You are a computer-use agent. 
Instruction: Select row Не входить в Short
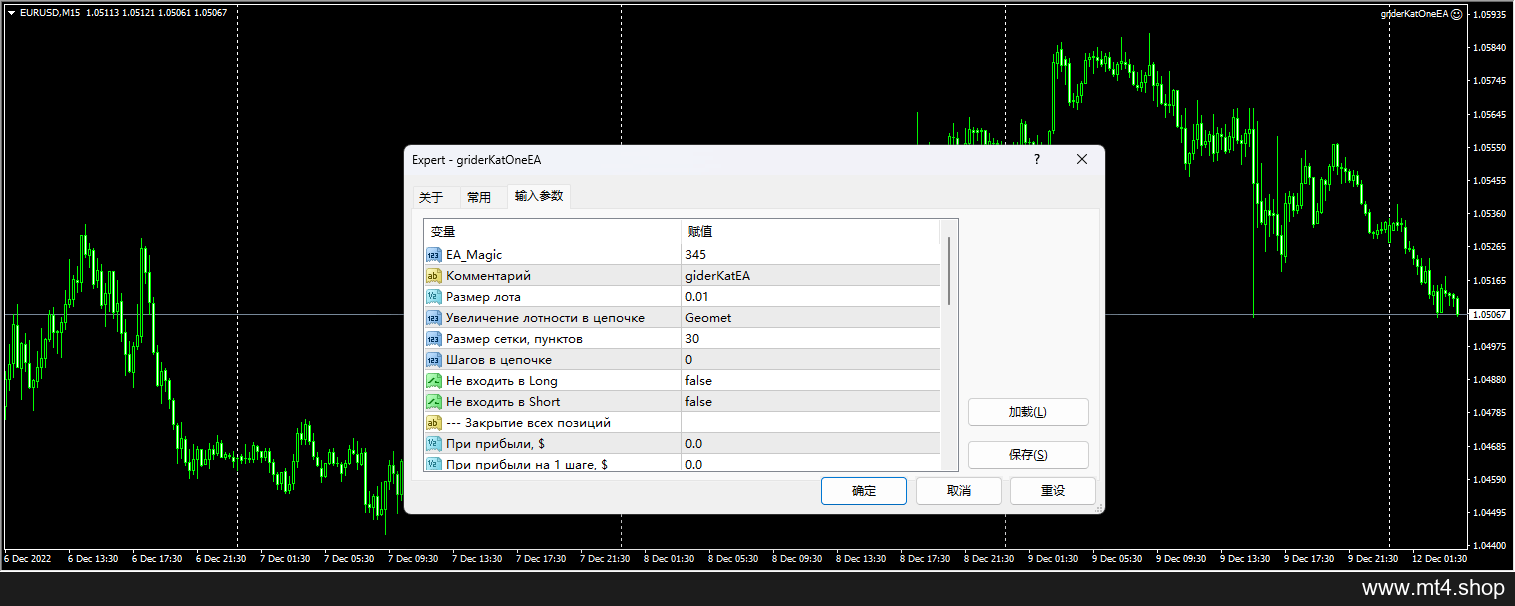pos(682,402)
